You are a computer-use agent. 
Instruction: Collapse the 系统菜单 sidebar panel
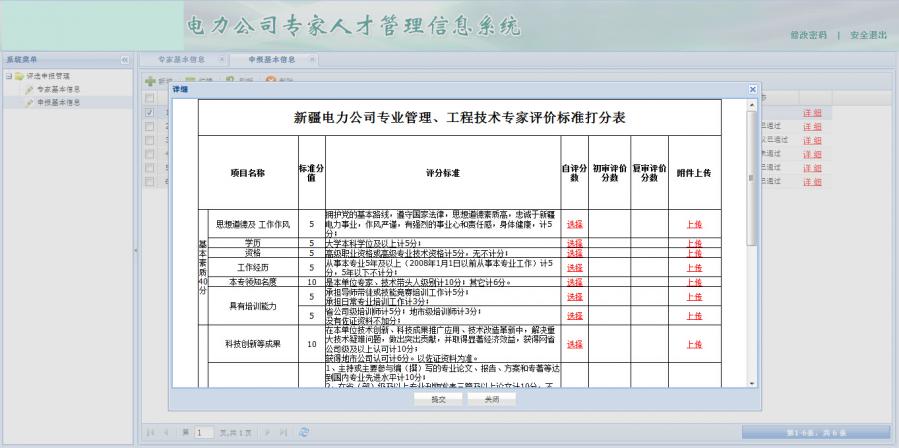pos(125,60)
